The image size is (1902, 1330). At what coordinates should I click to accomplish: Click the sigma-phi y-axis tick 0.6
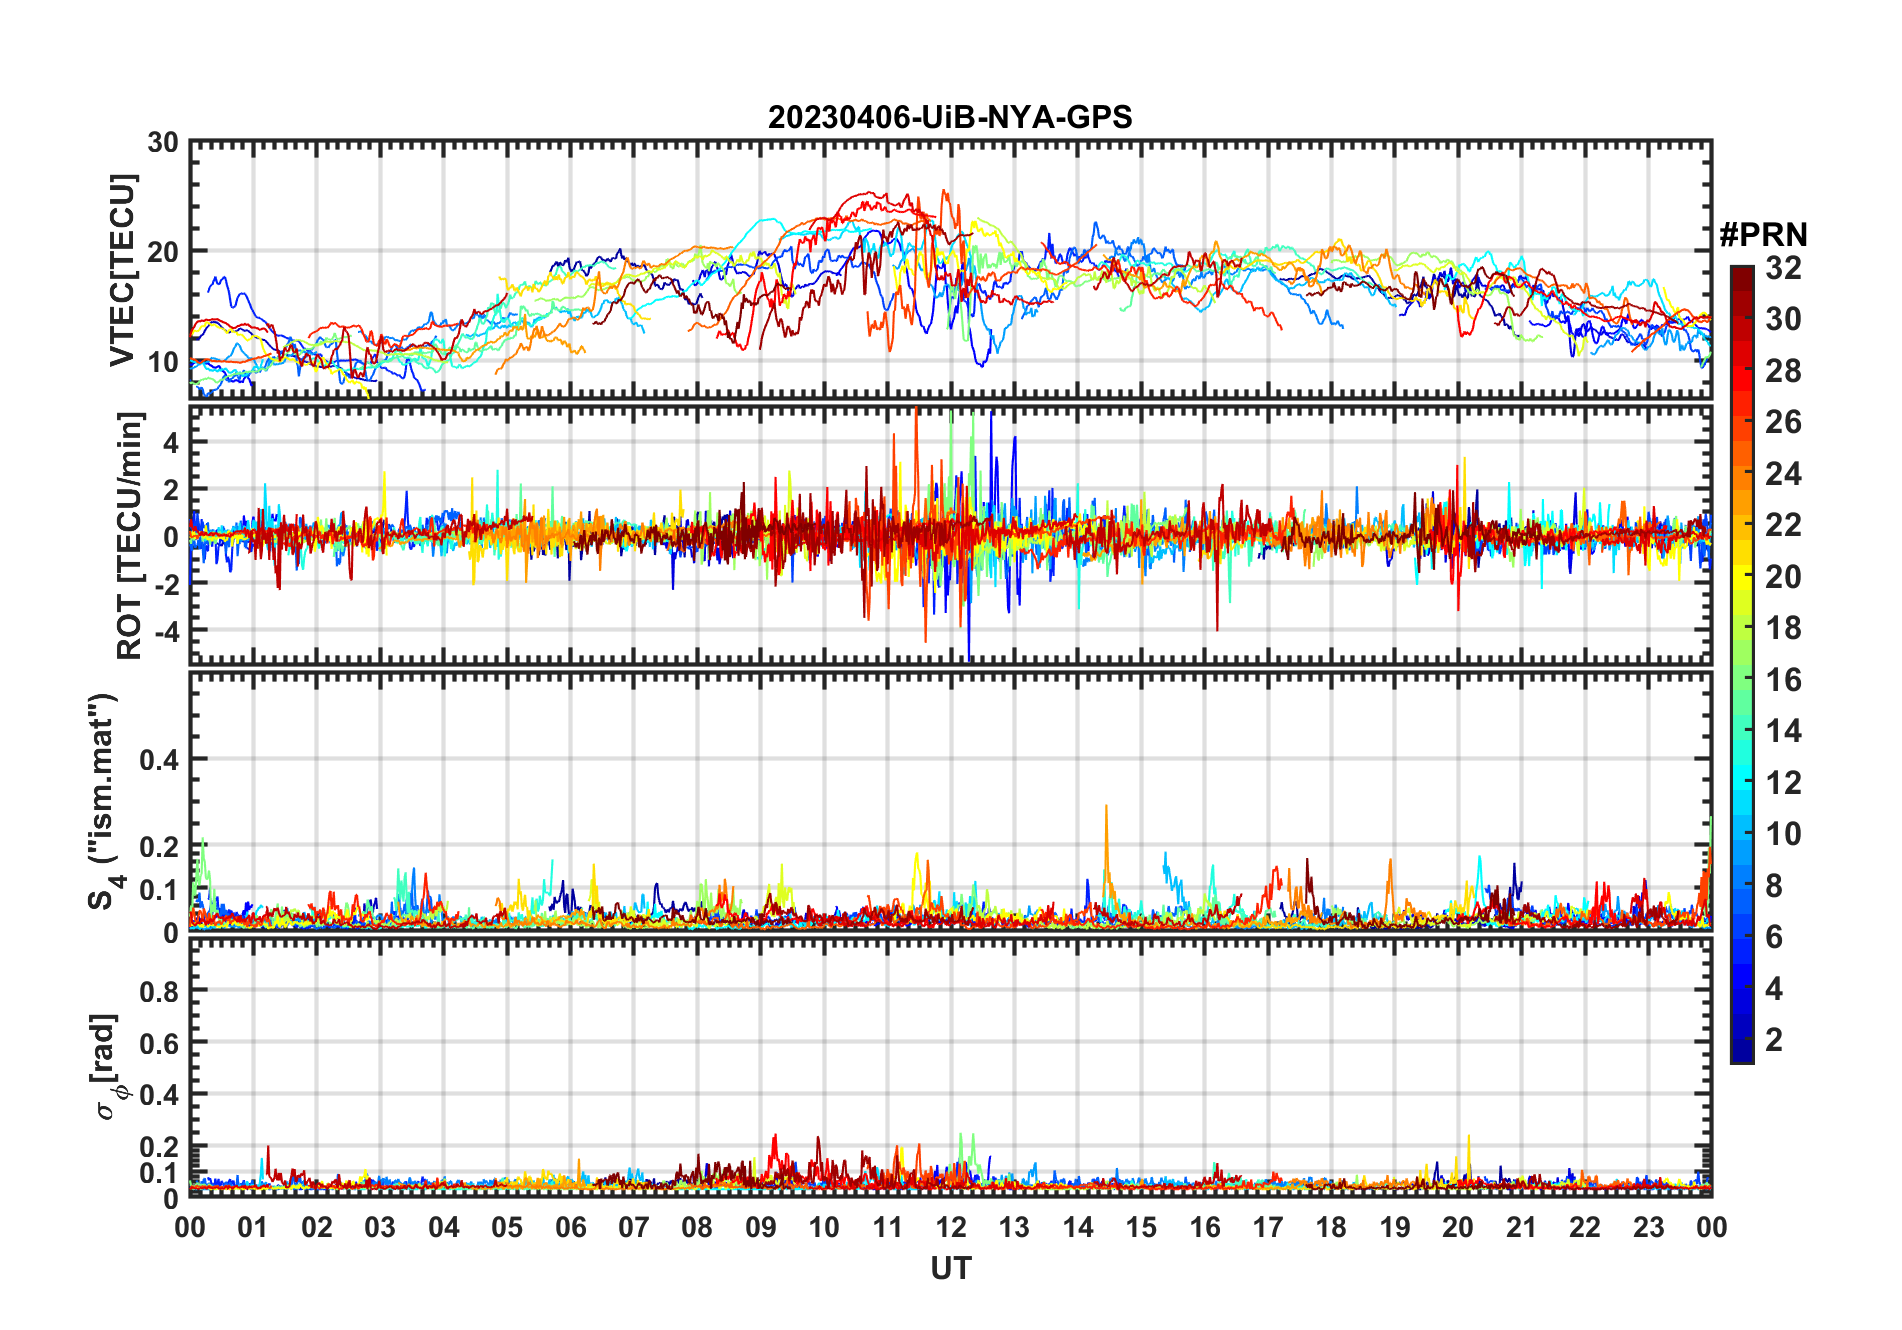pos(160,1043)
